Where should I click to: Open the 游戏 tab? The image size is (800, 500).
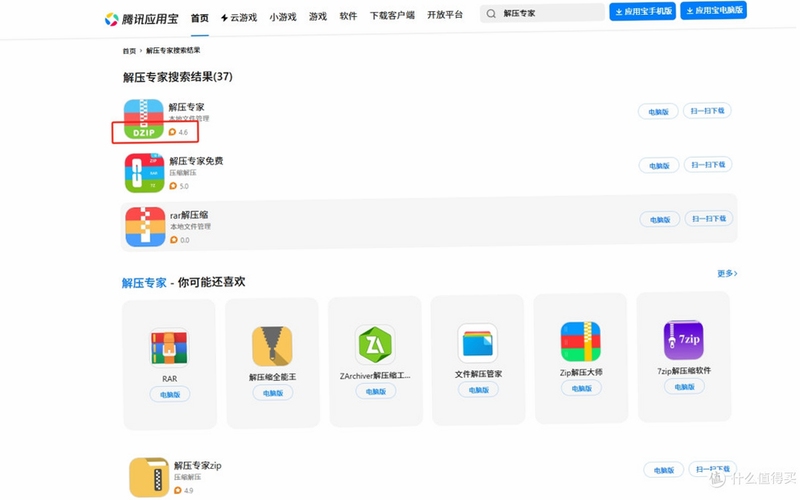coord(318,16)
